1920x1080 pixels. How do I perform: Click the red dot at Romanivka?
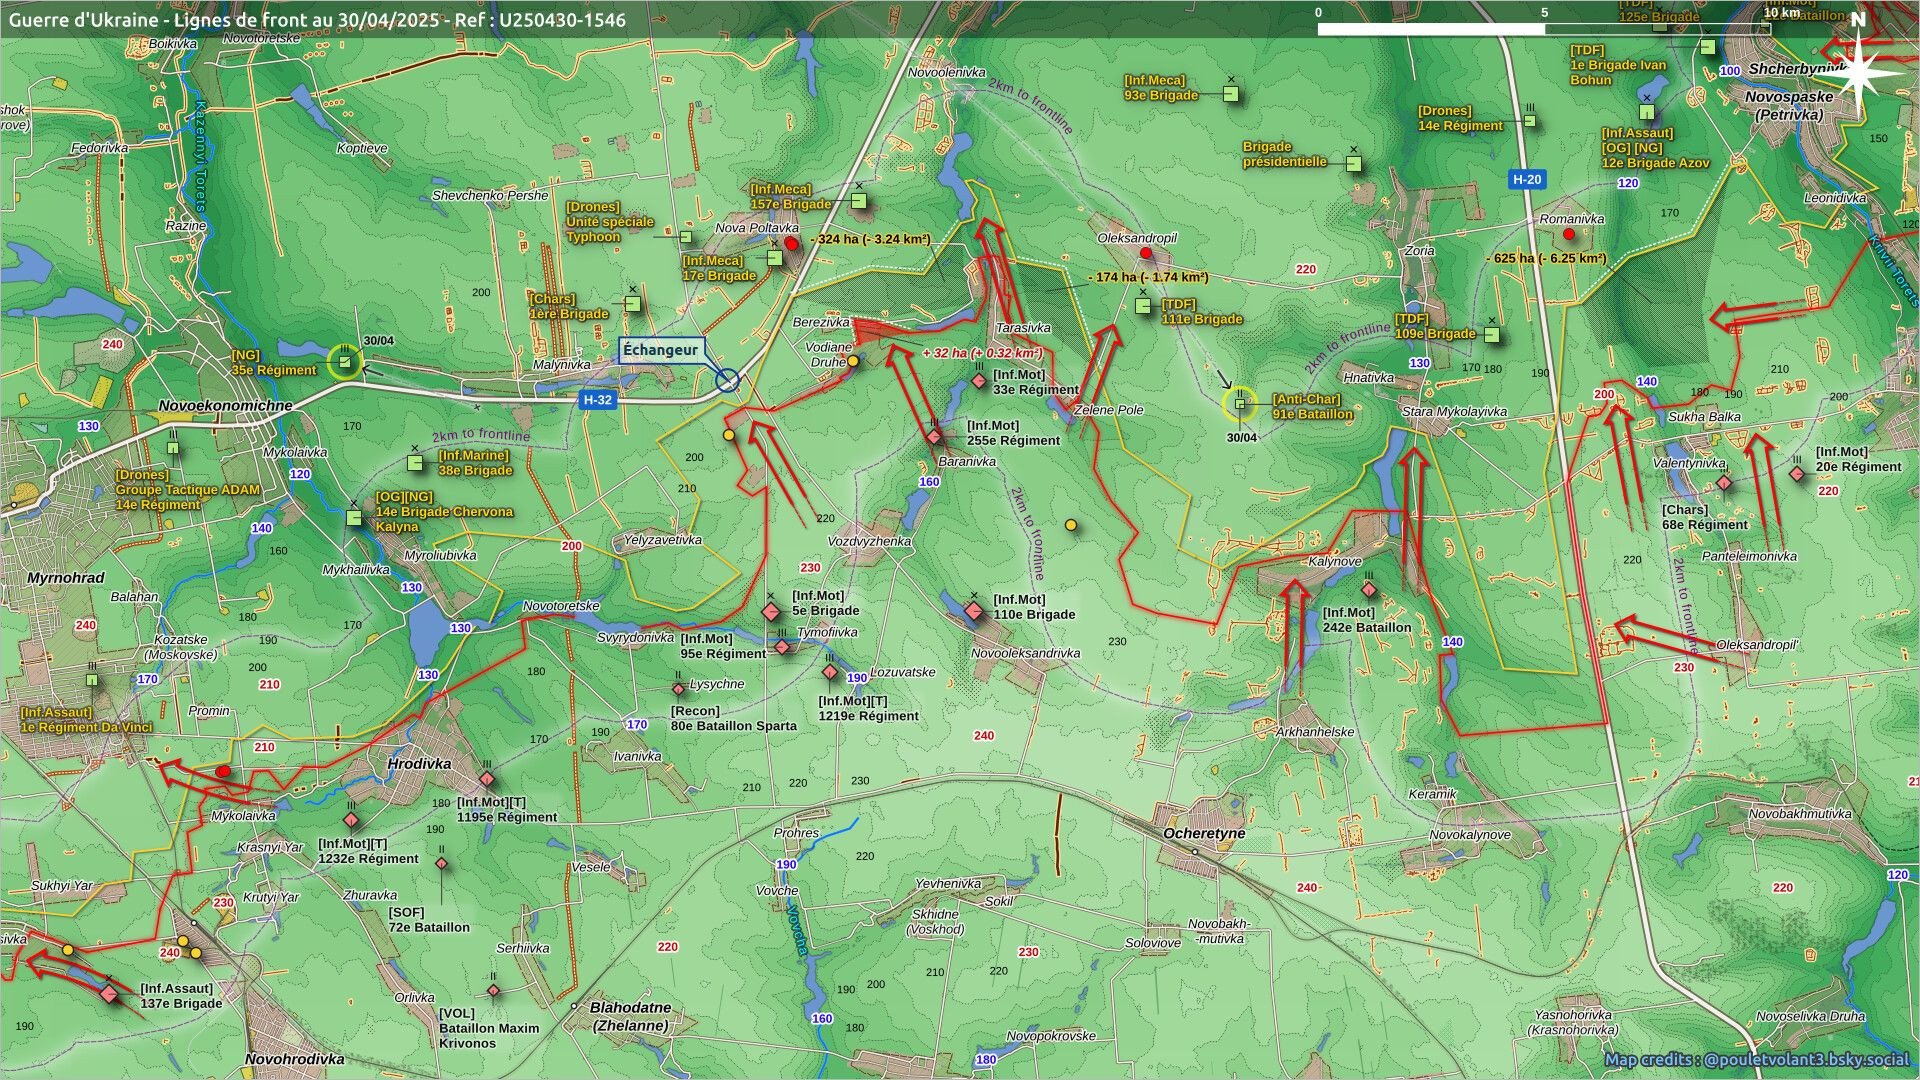tap(1569, 234)
